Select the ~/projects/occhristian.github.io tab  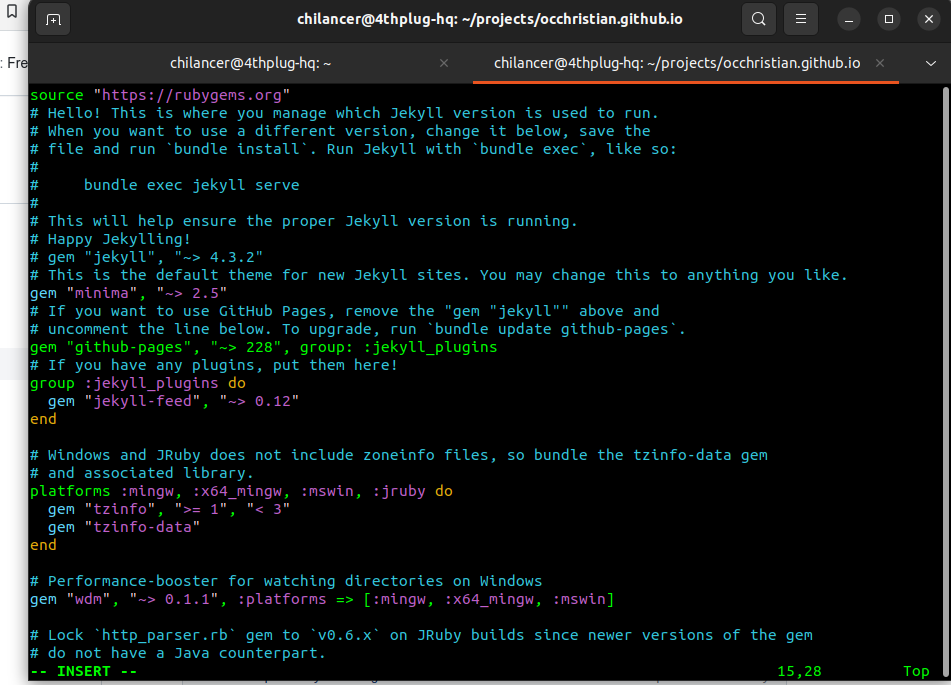click(677, 63)
